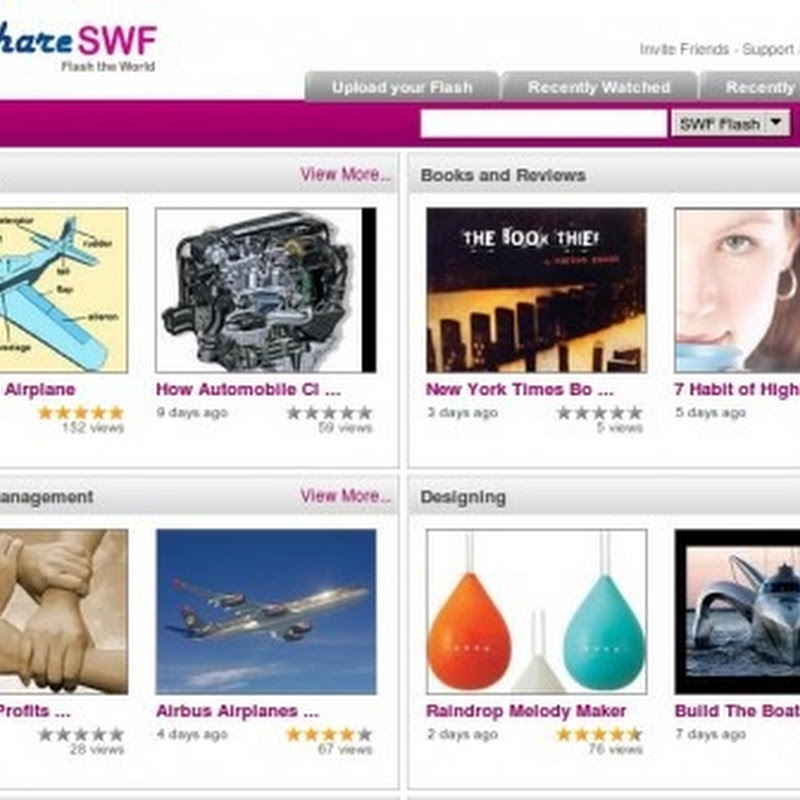Open the Support link
Screen dimensions: 800x800
(768, 49)
